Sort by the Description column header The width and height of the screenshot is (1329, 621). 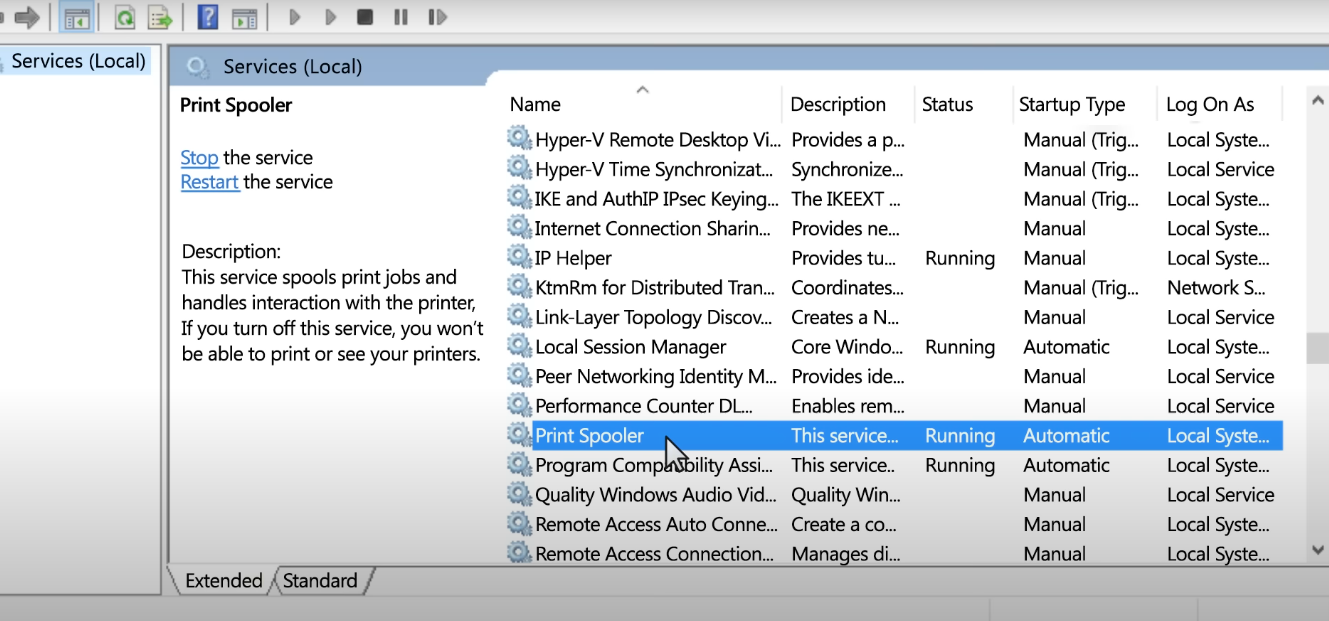coord(838,105)
